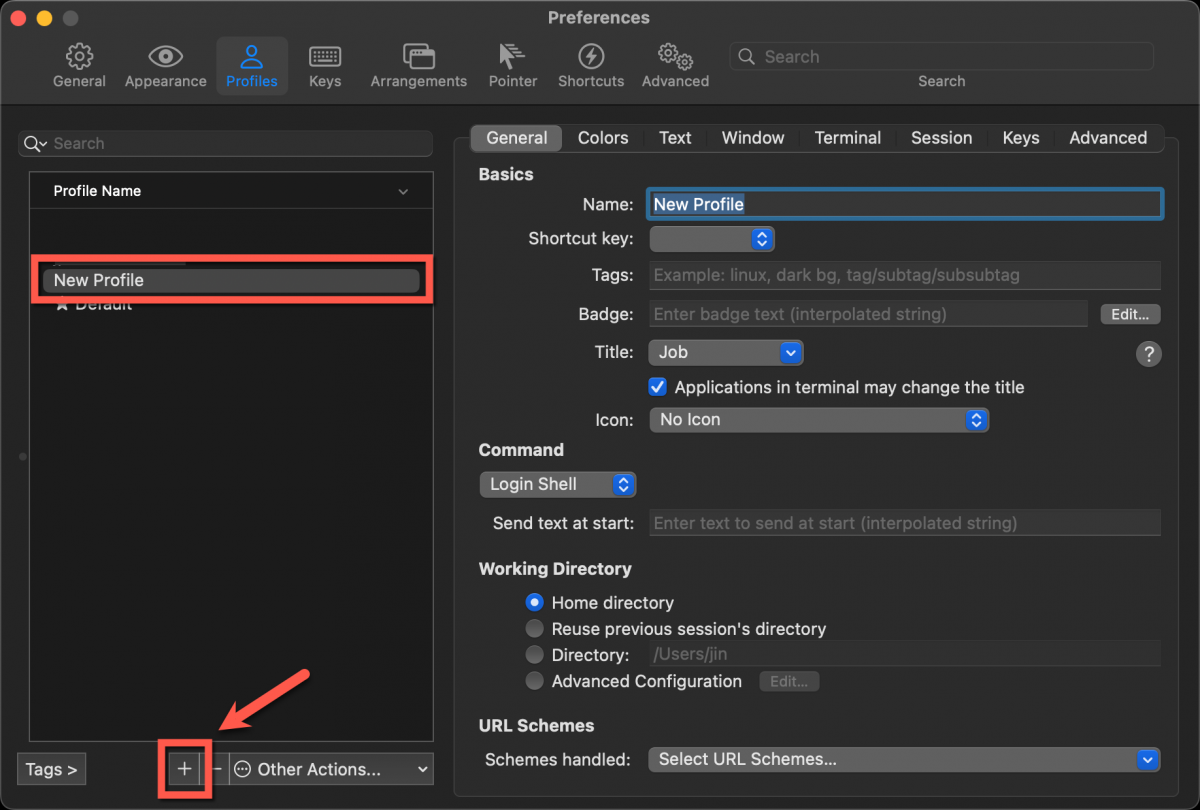Click the minus button to remove profile

217,769
